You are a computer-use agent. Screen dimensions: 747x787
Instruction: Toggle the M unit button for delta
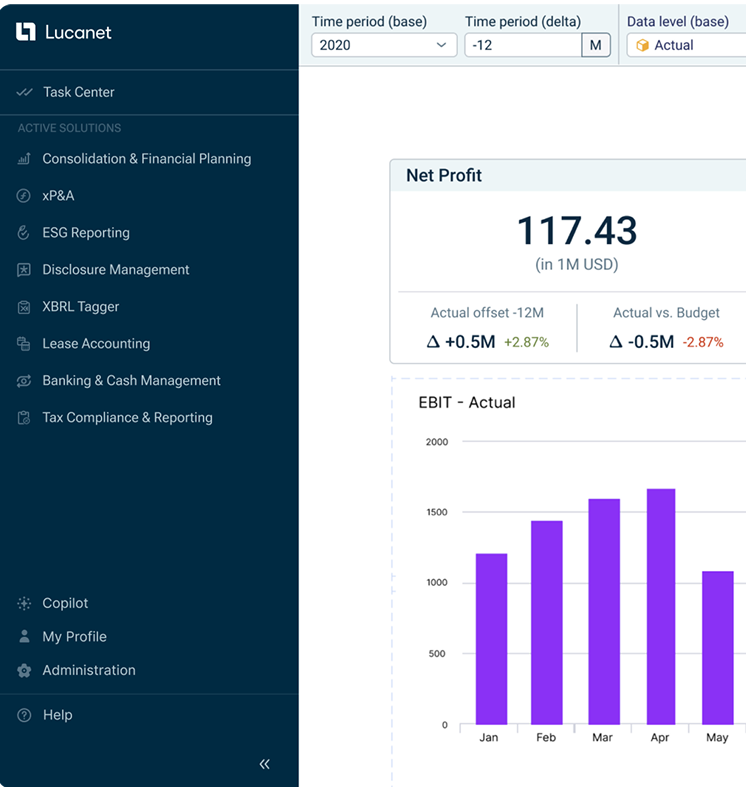(x=596, y=45)
